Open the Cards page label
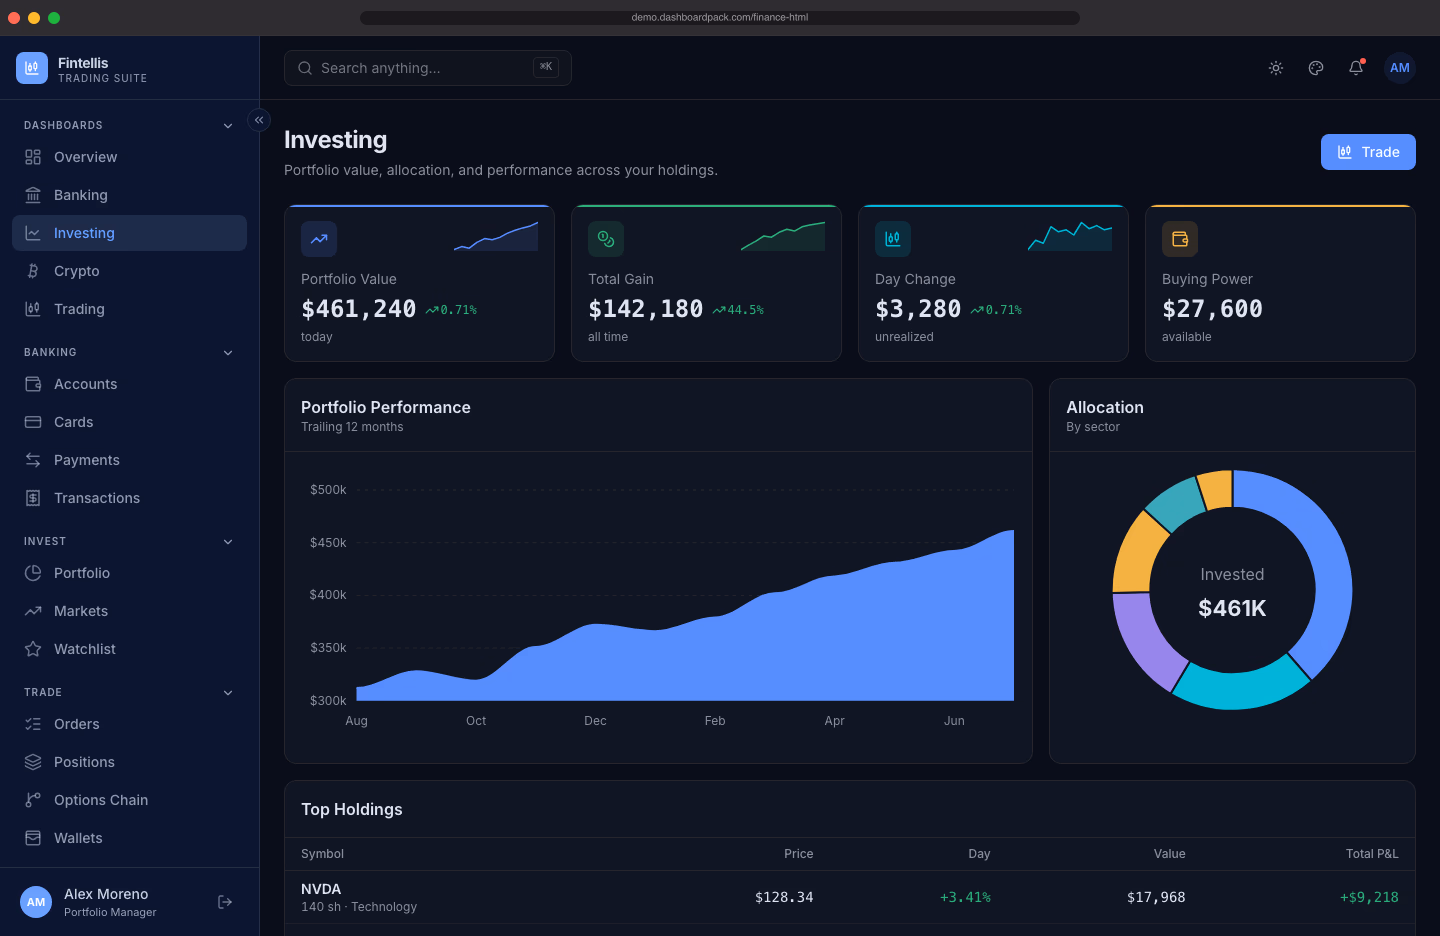1440x936 pixels. coord(74,422)
